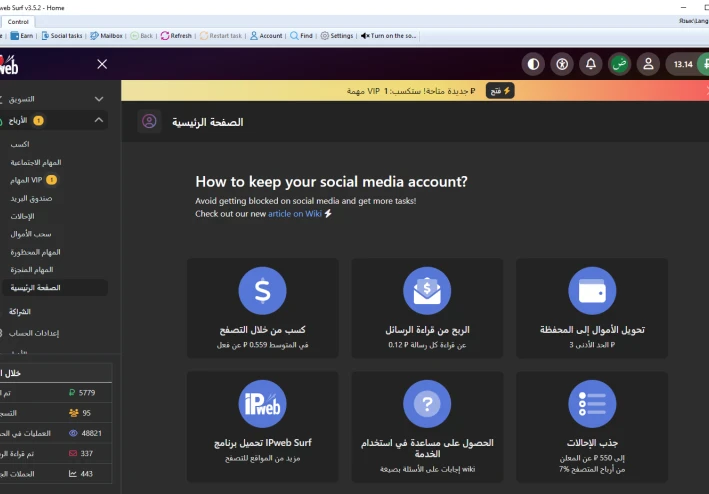This screenshot has height=494, width=709.
Task: Open Social tasks in the toolbar
Action: click(x=62, y=36)
